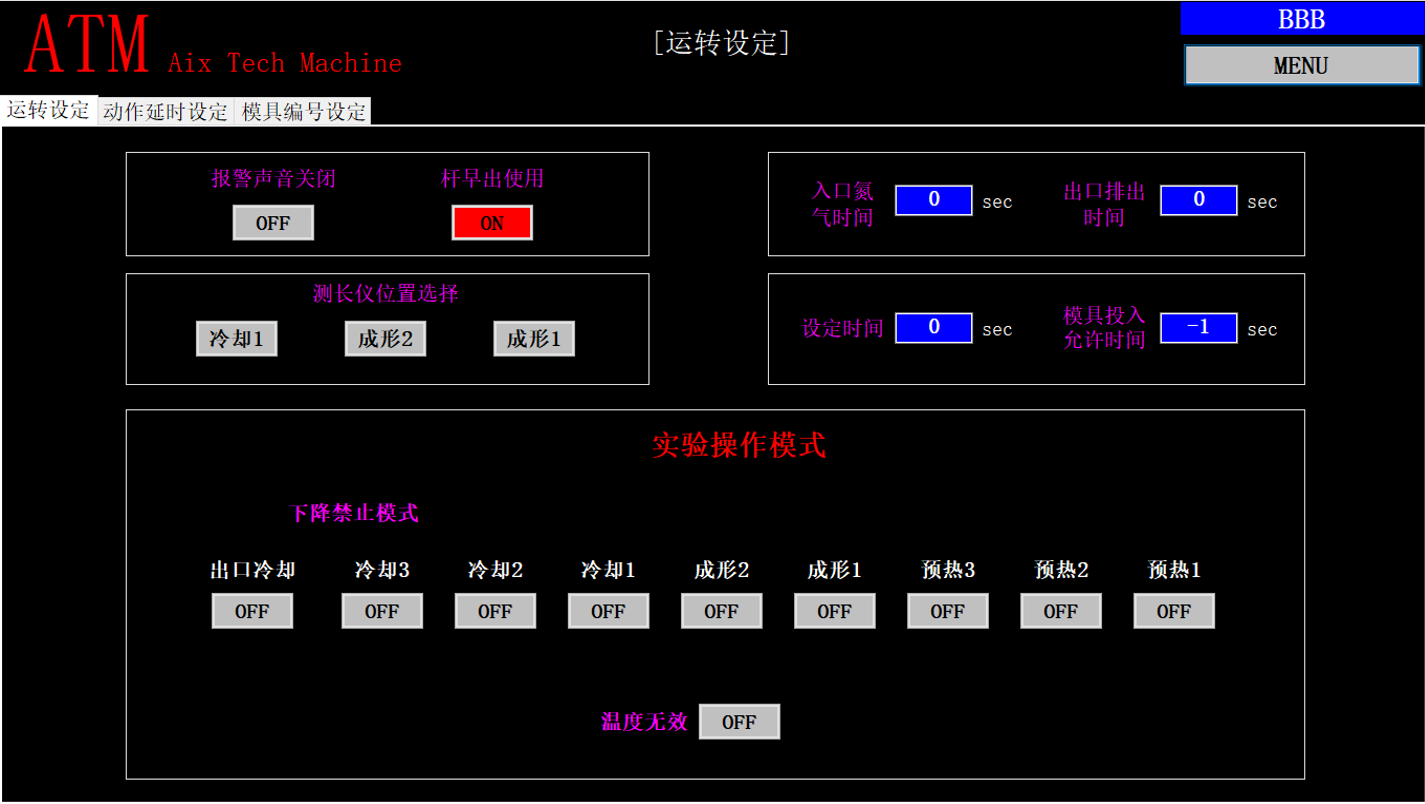Enable 预热1 descent prohibit mode

point(1173,610)
